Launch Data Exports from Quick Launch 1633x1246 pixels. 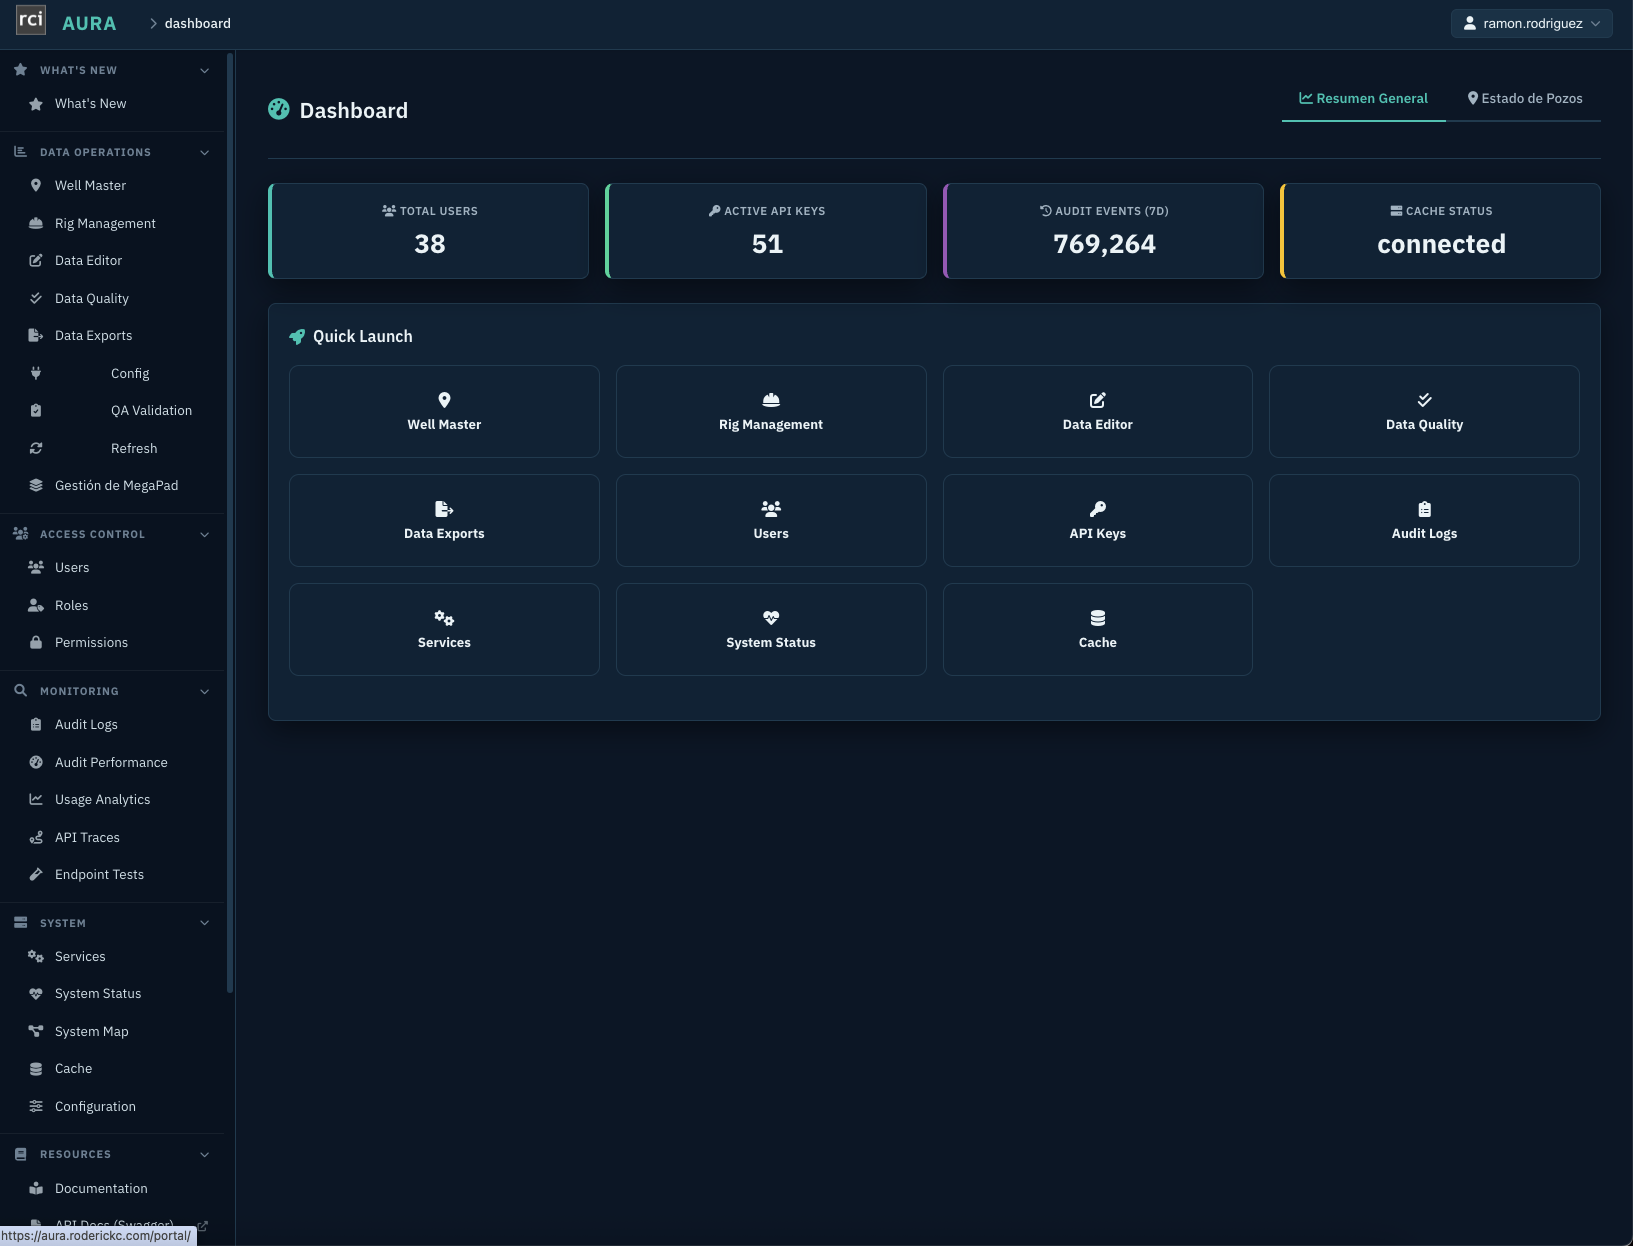pos(444,520)
